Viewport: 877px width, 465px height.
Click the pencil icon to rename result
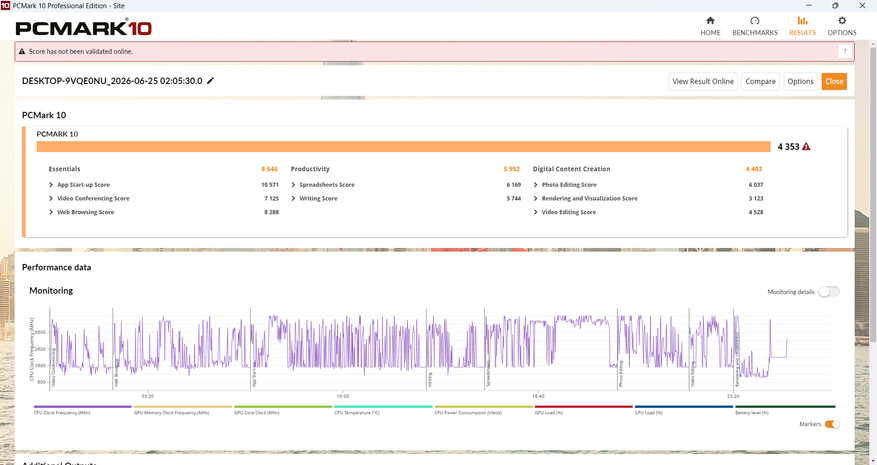tap(210, 81)
